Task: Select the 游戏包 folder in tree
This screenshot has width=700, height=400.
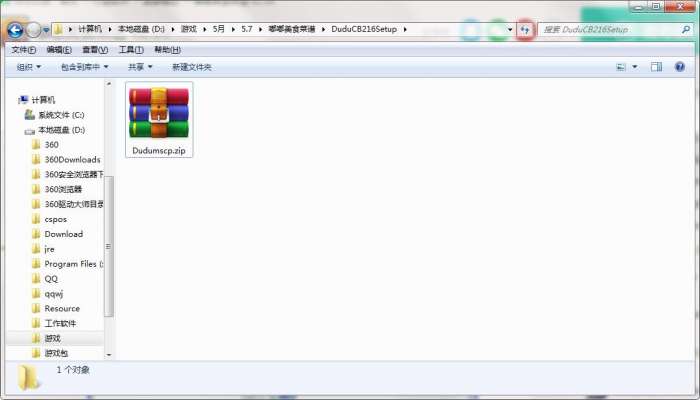Action: (56, 353)
